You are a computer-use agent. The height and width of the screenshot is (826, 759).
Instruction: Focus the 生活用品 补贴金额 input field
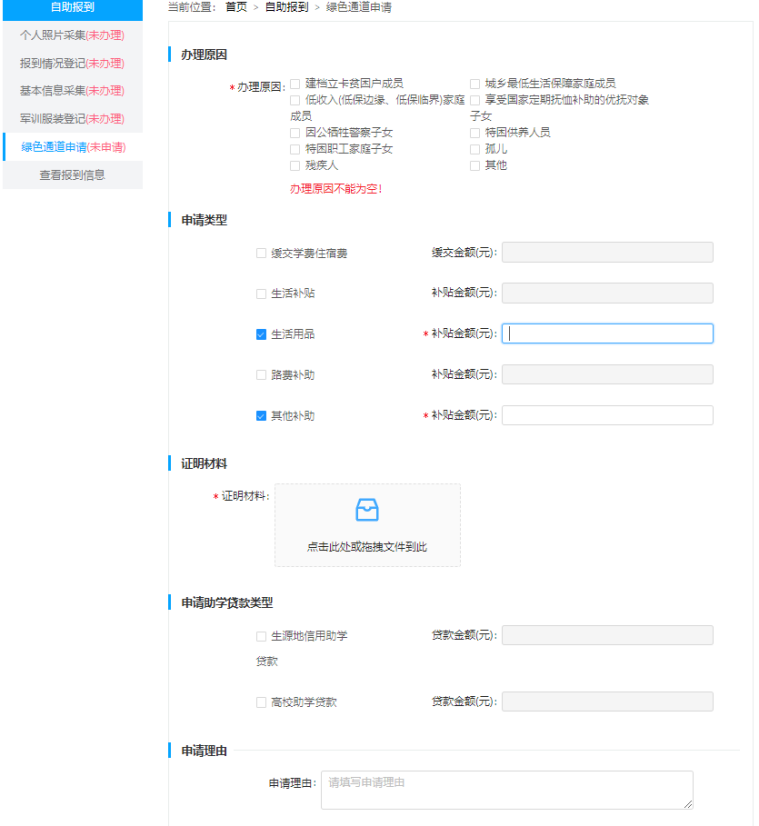tap(607, 334)
